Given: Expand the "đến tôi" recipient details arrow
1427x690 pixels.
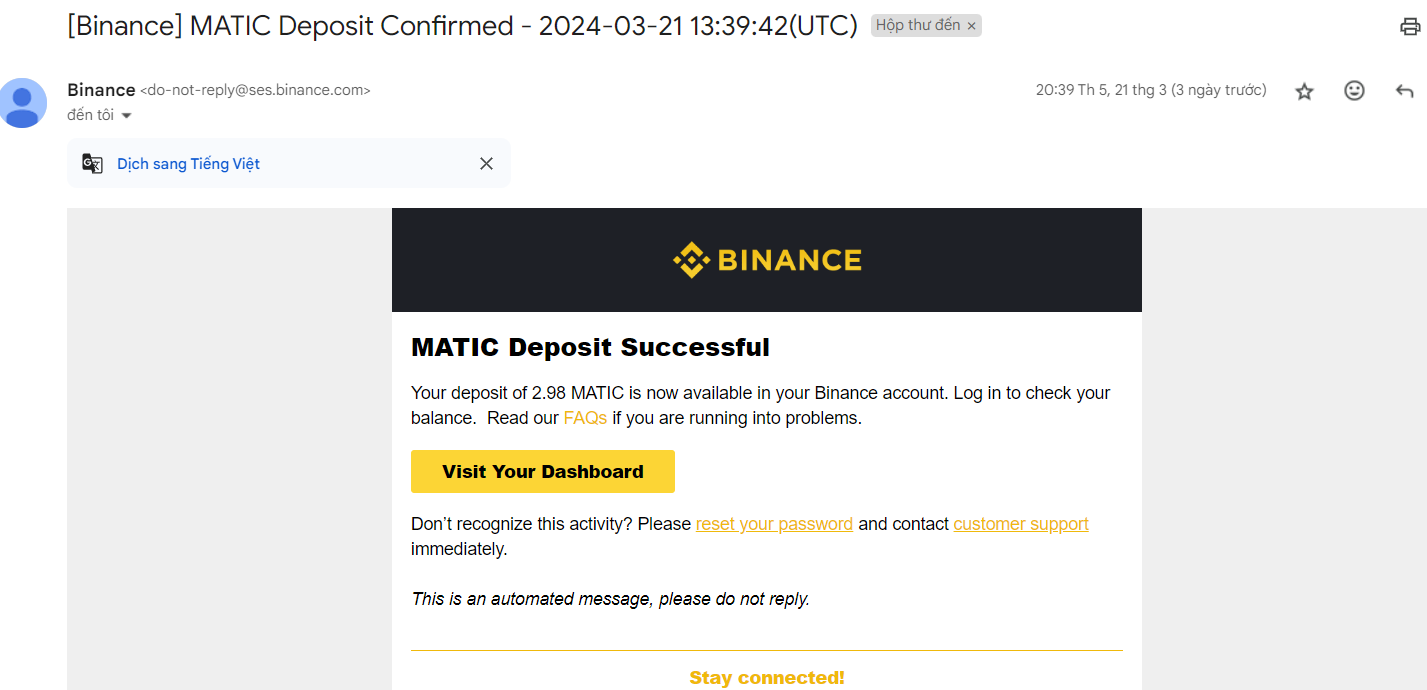Looking at the screenshot, I should click(126, 116).
